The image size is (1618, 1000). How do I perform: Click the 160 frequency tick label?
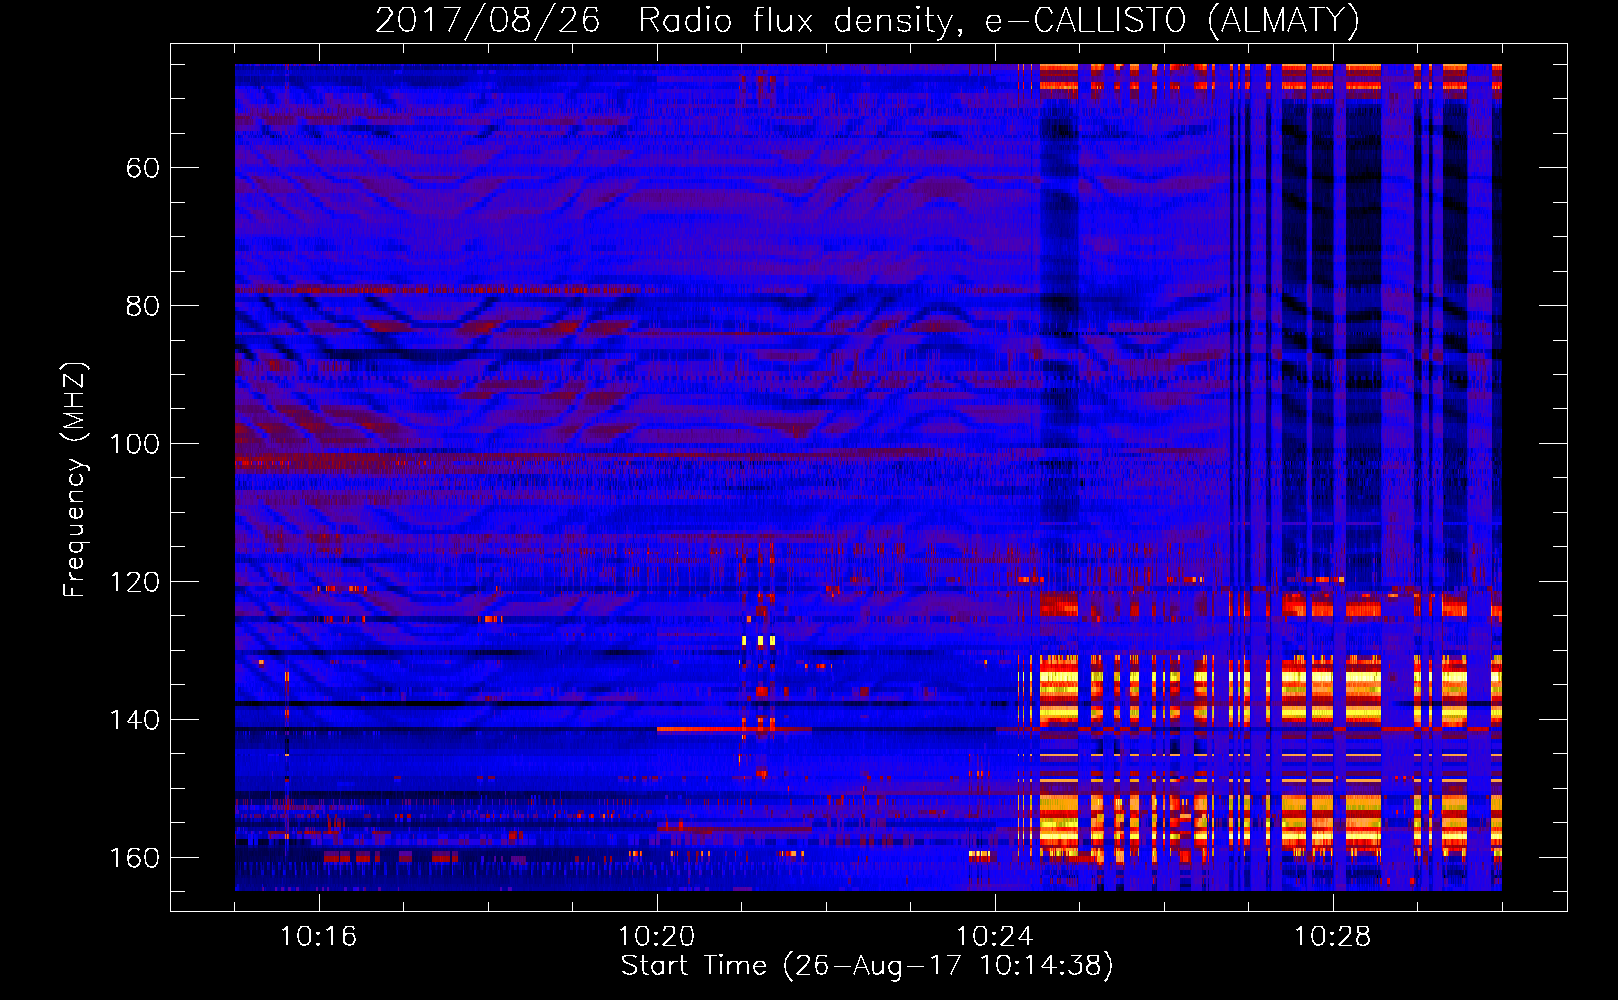pyautogui.click(x=134, y=858)
